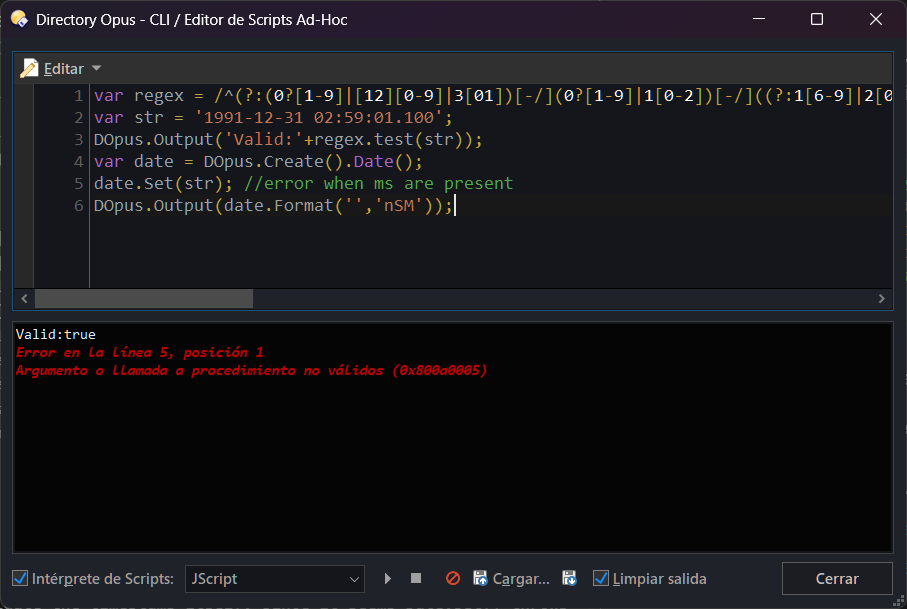Click the Cerrar button
907x609 pixels.
(x=837, y=578)
